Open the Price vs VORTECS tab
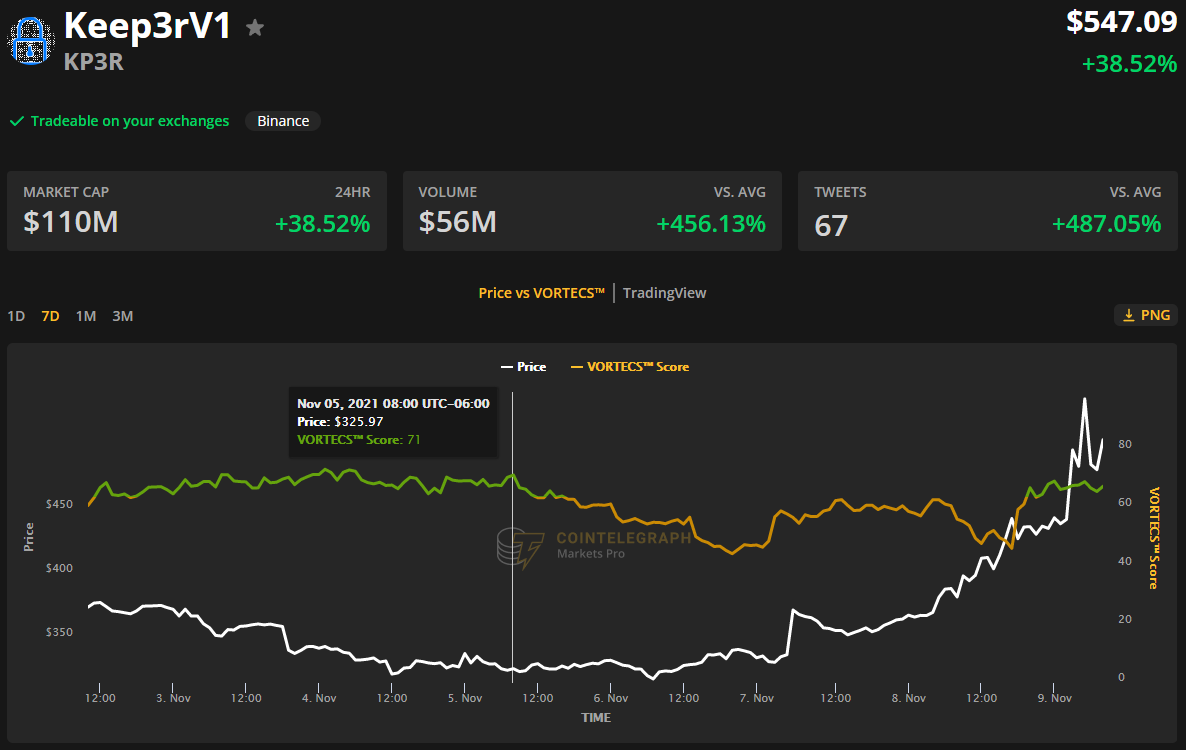The image size is (1186, 750). pyautogui.click(x=542, y=293)
